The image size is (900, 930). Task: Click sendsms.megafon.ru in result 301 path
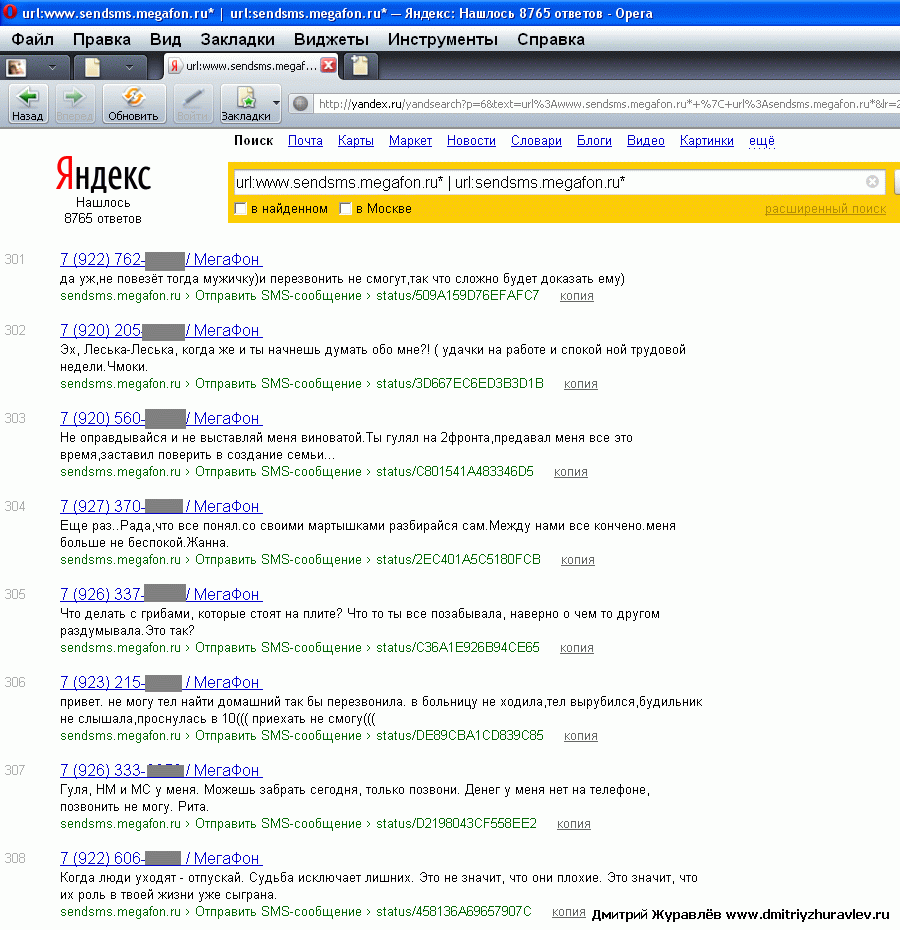pyautogui.click(x=120, y=295)
